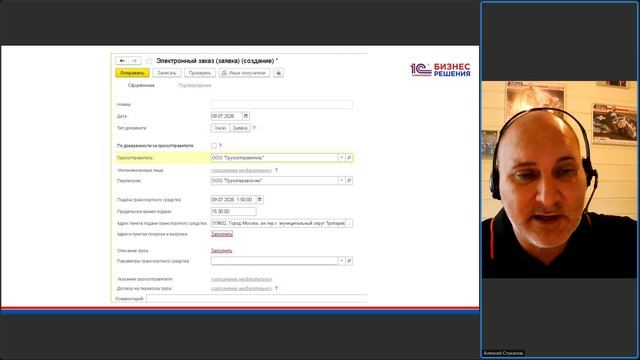Click Подача транспортного средства date field
640x360 pixels.
[233, 200]
